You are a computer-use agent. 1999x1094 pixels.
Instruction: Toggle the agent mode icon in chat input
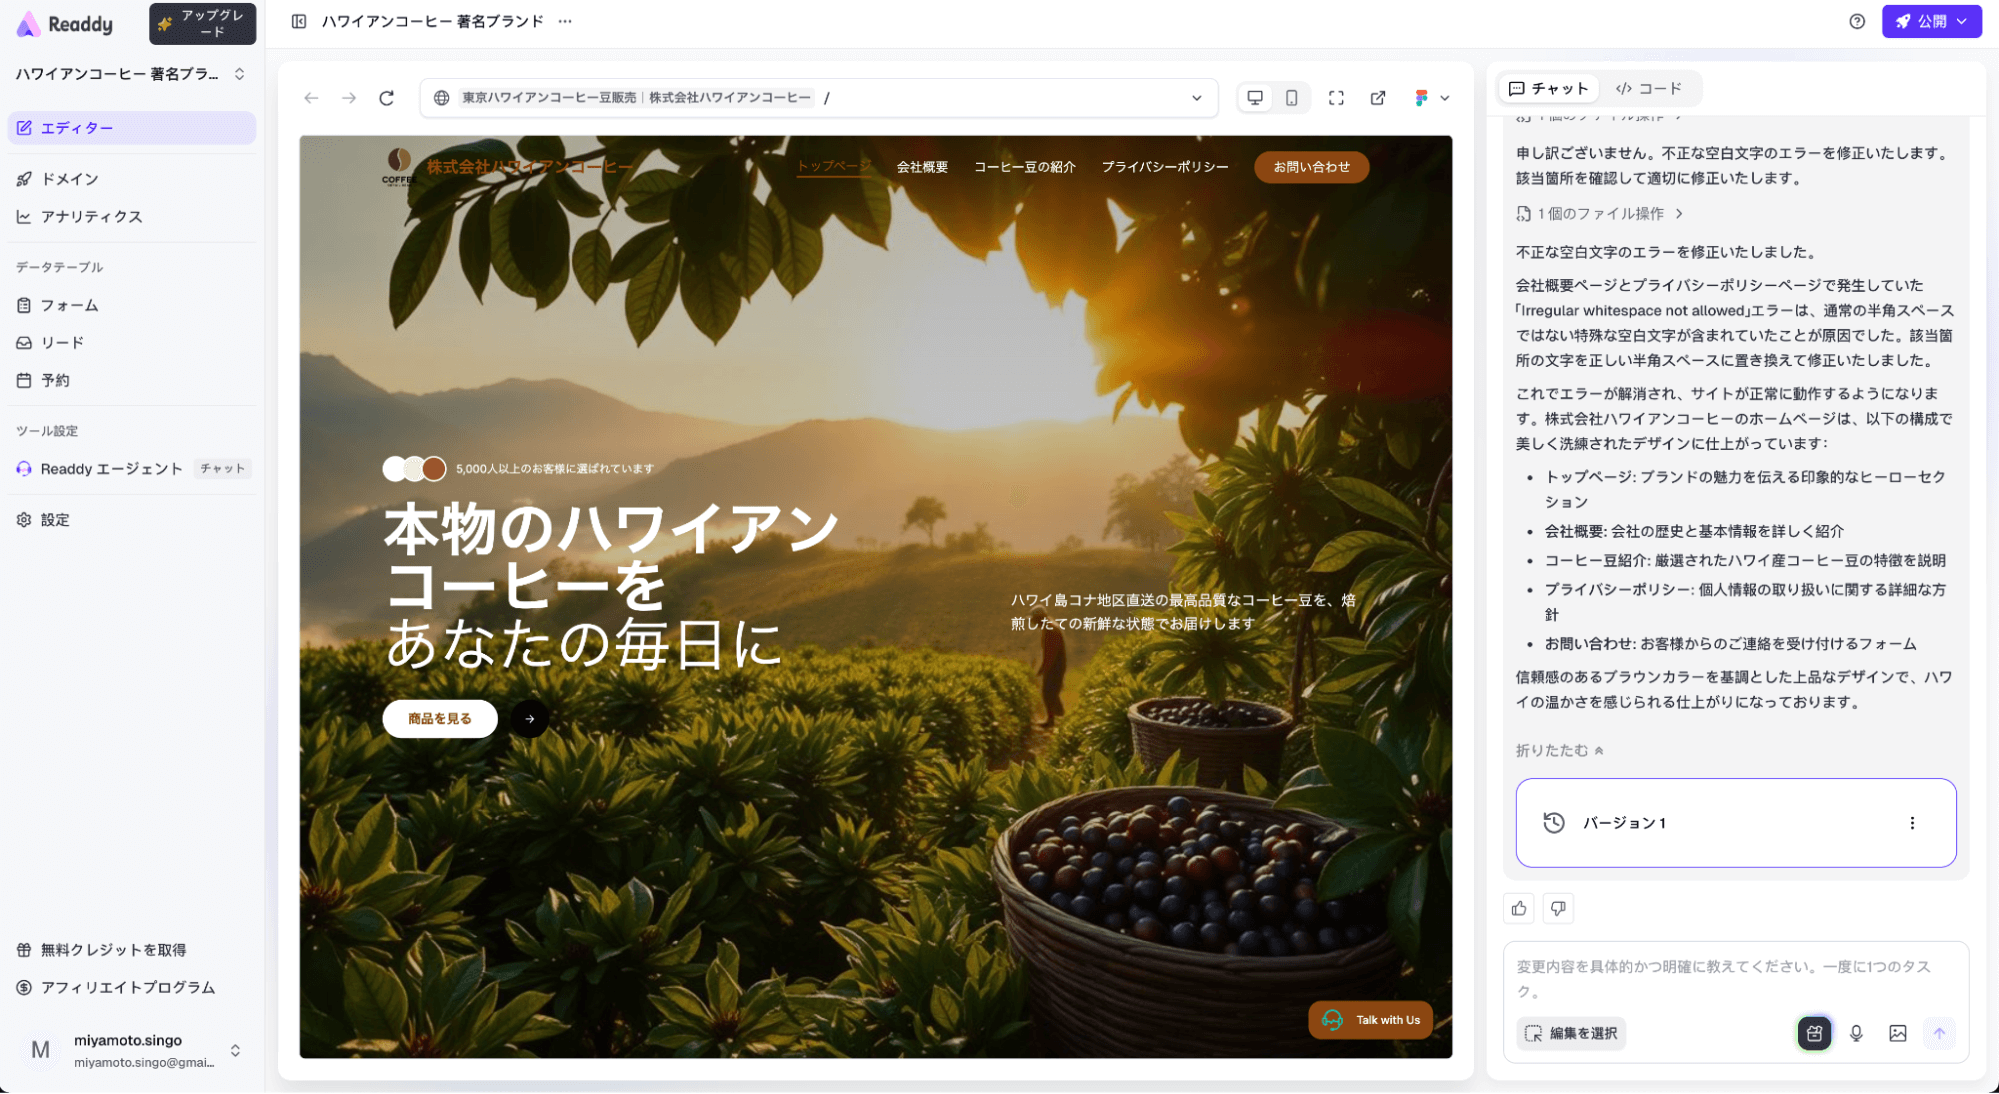pos(1814,1033)
